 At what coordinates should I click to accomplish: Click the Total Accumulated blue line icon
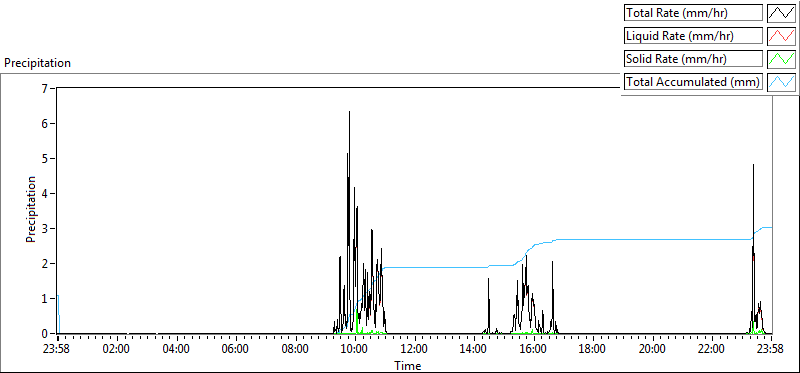(782, 81)
